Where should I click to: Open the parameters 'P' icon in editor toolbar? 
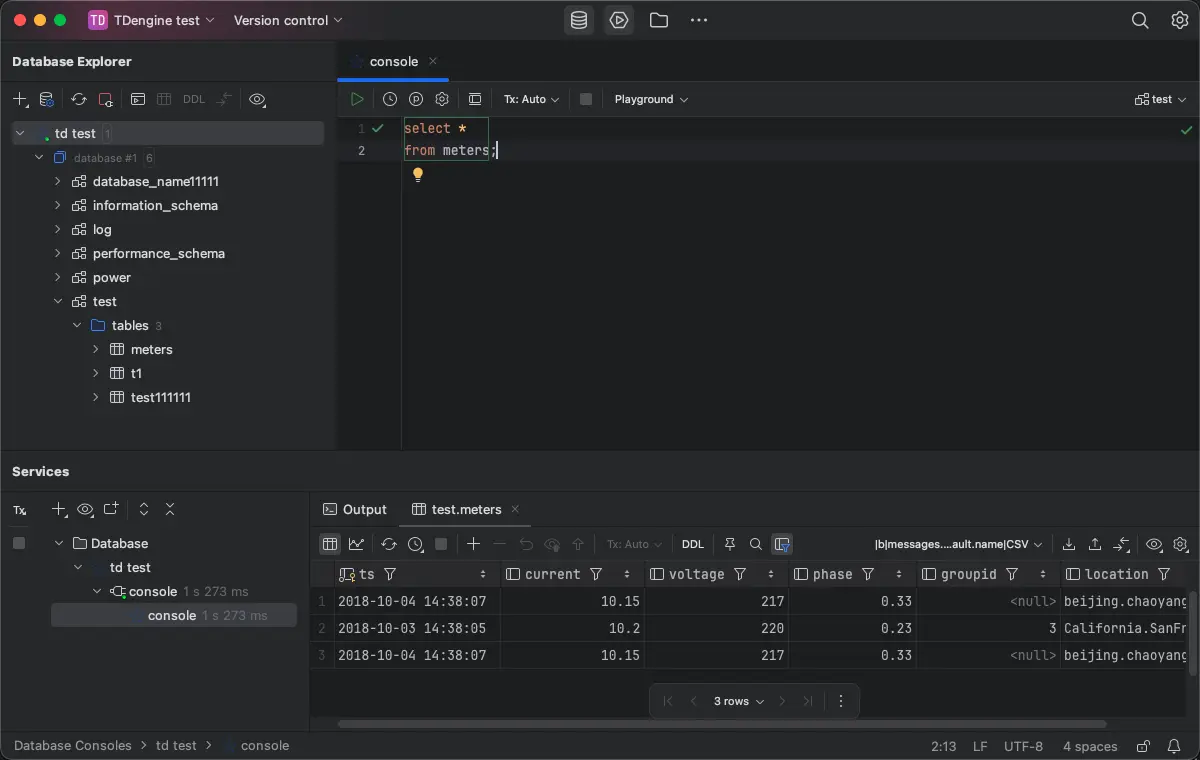click(416, 99)
